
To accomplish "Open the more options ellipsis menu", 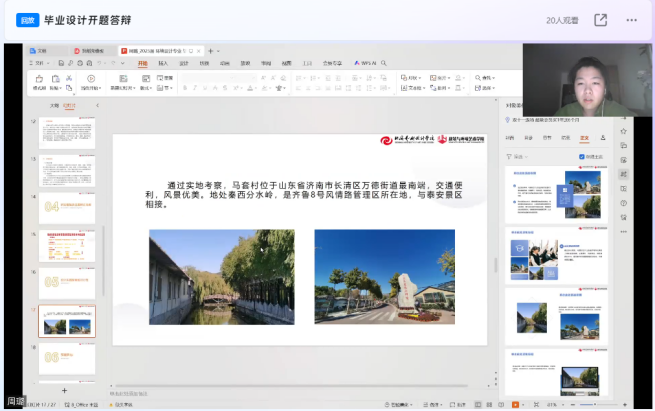I will (631, 20).
